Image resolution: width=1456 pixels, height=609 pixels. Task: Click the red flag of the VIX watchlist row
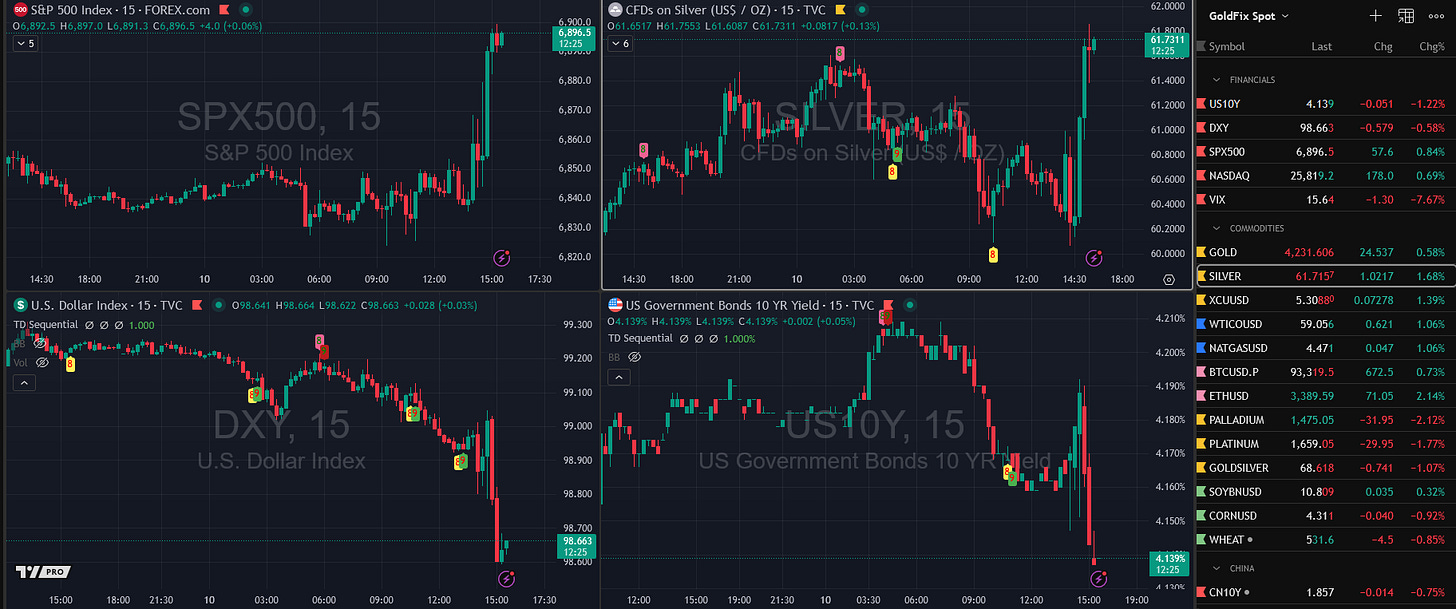[x=1199, y=200]
